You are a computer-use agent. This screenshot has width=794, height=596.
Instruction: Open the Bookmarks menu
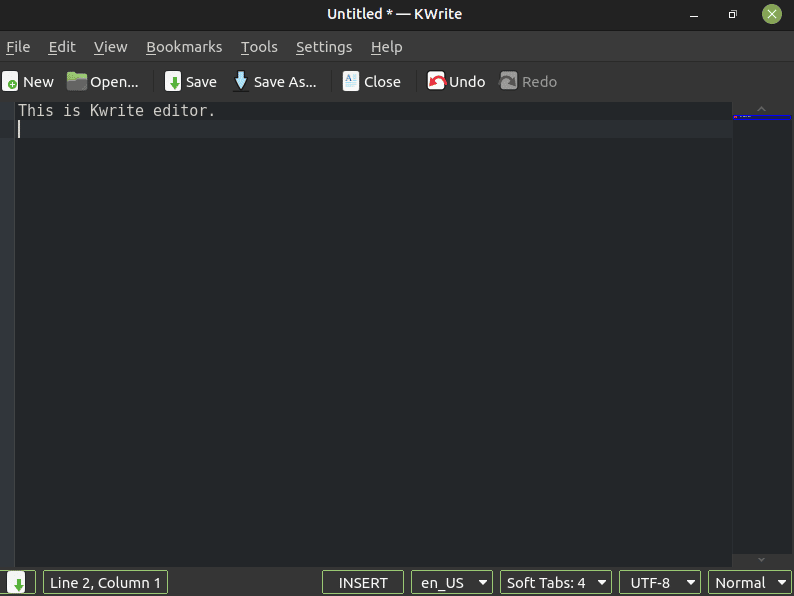(x=184, y=47)
